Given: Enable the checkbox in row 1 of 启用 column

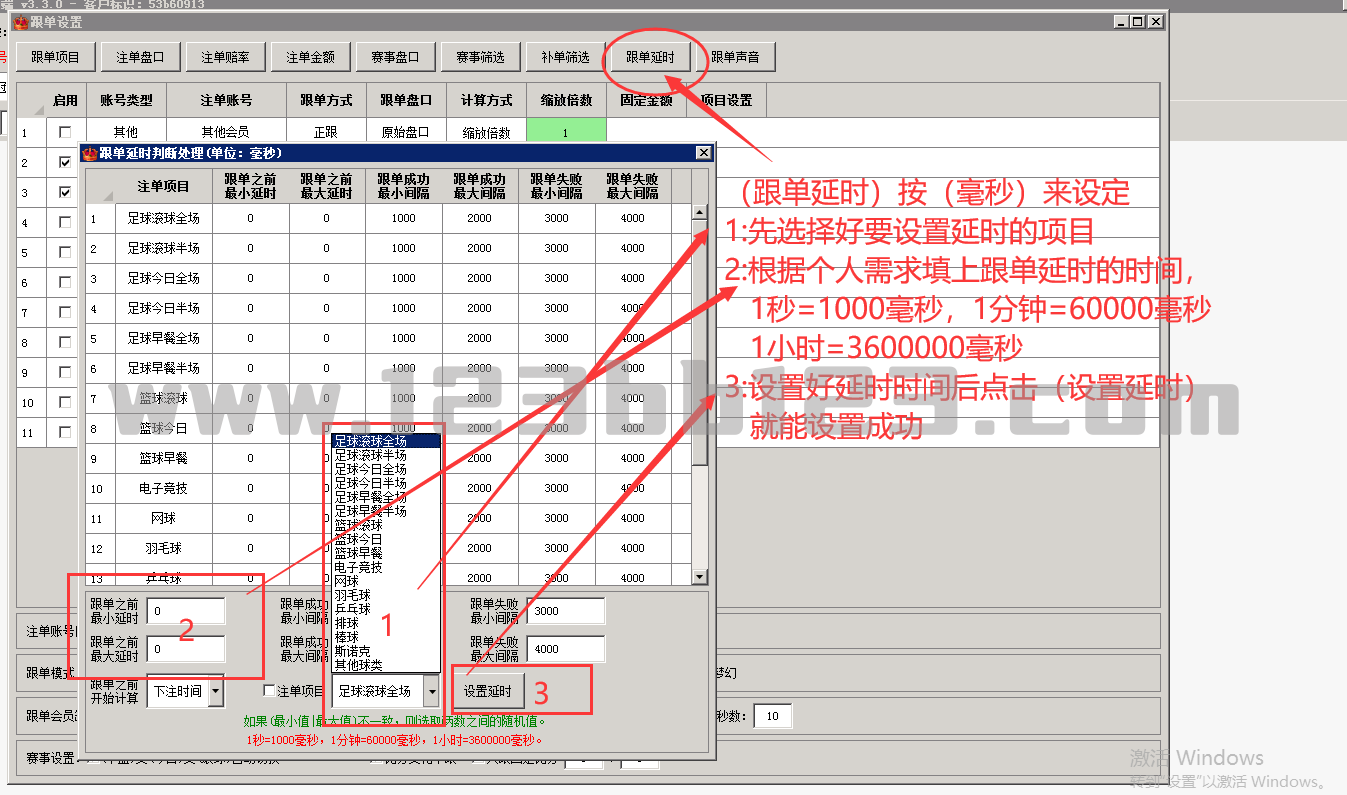Looking at the screenshot, I should (65, 132).
